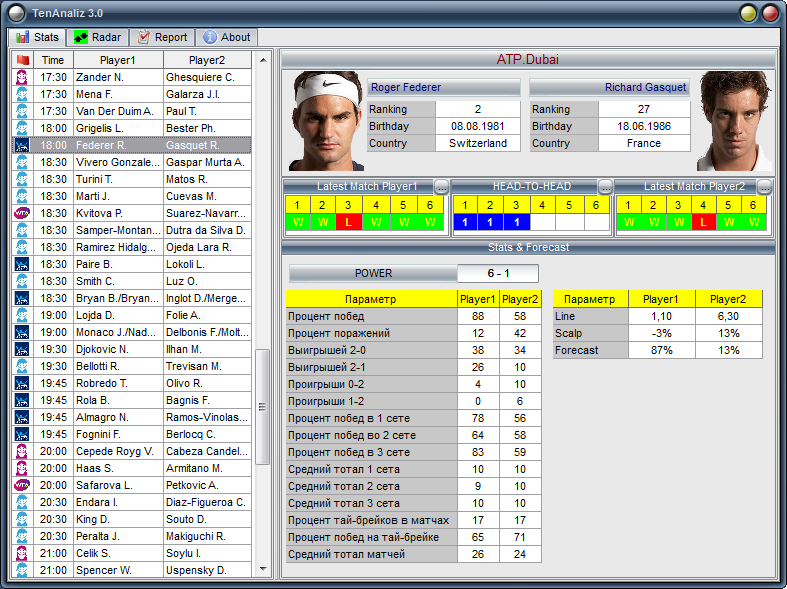Click the Scalp value 13% for Player2

click(x=728, y=334)
